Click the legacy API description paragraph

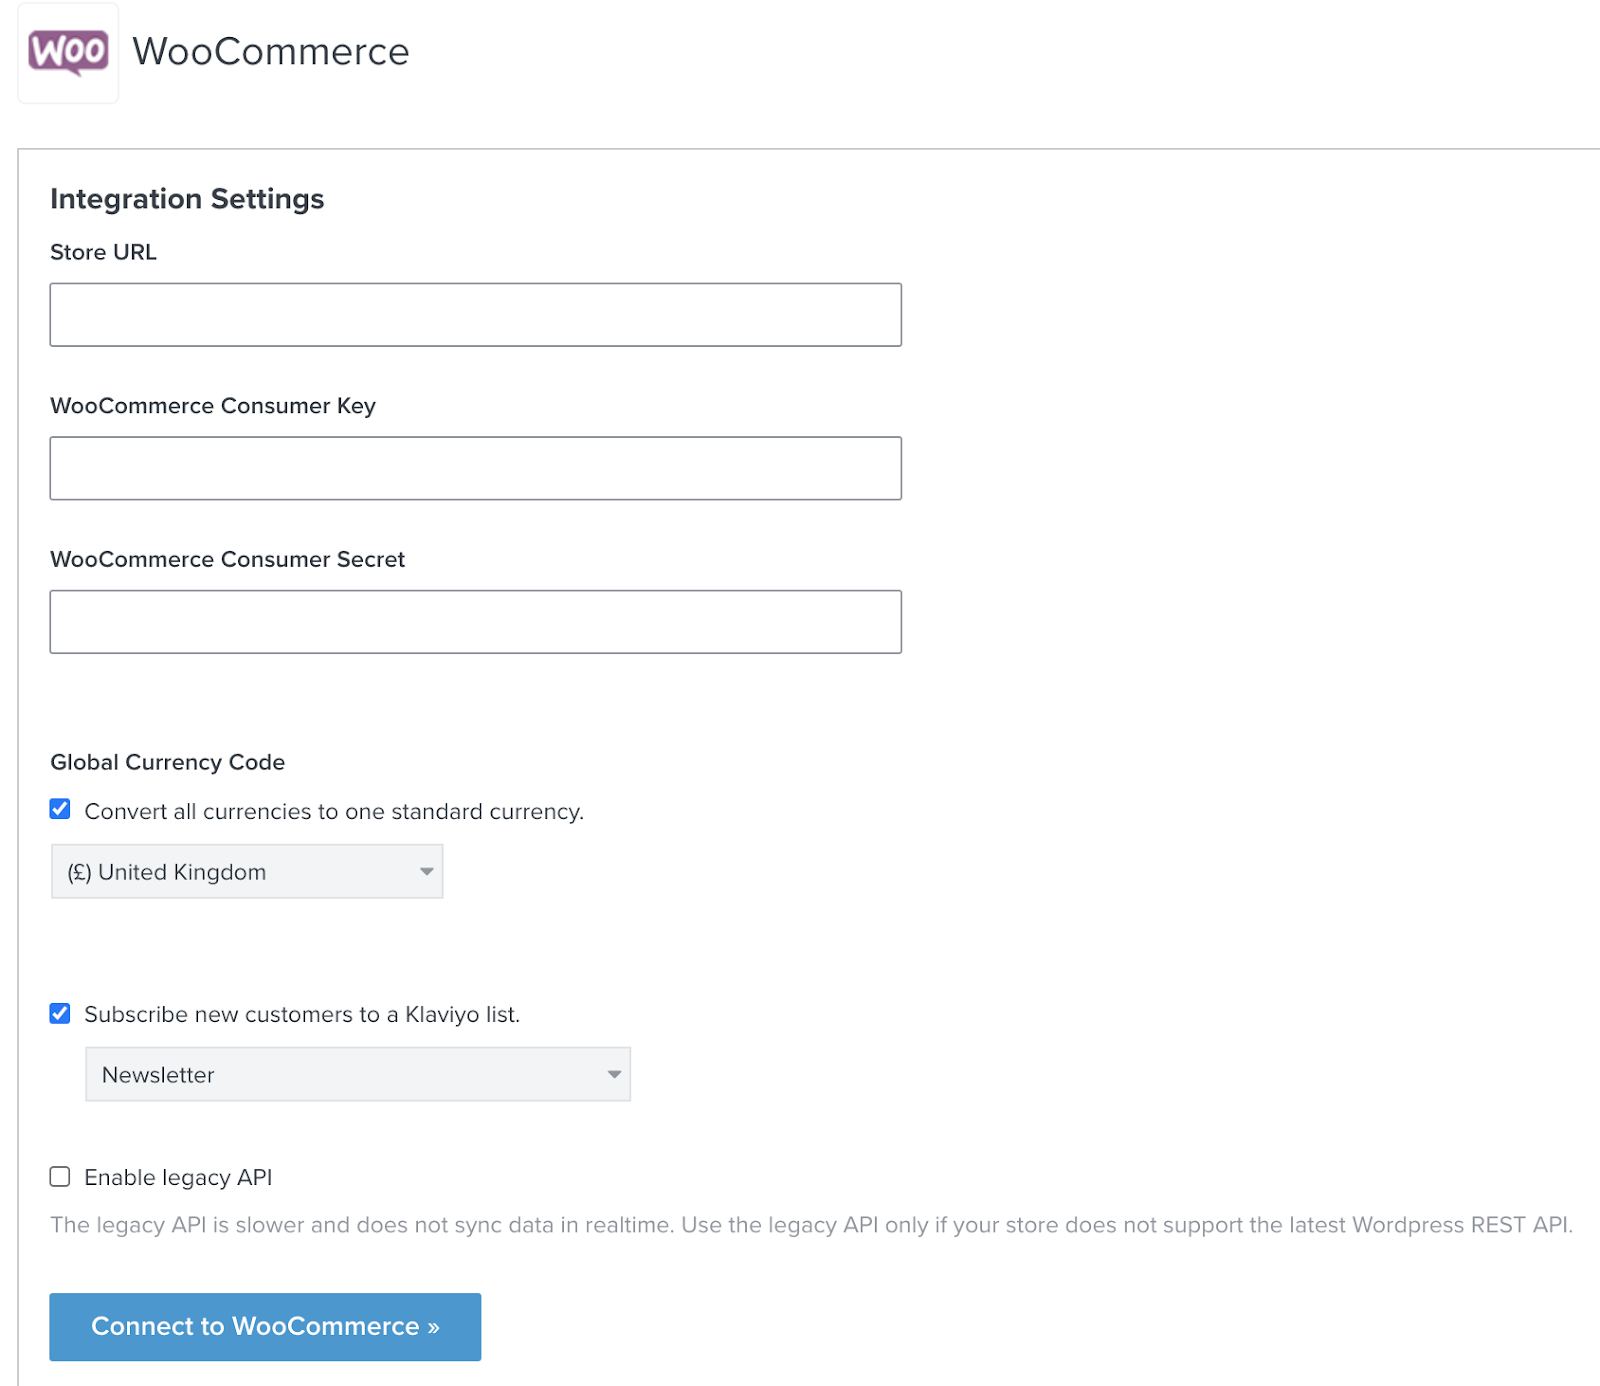tap(810, 1225)
